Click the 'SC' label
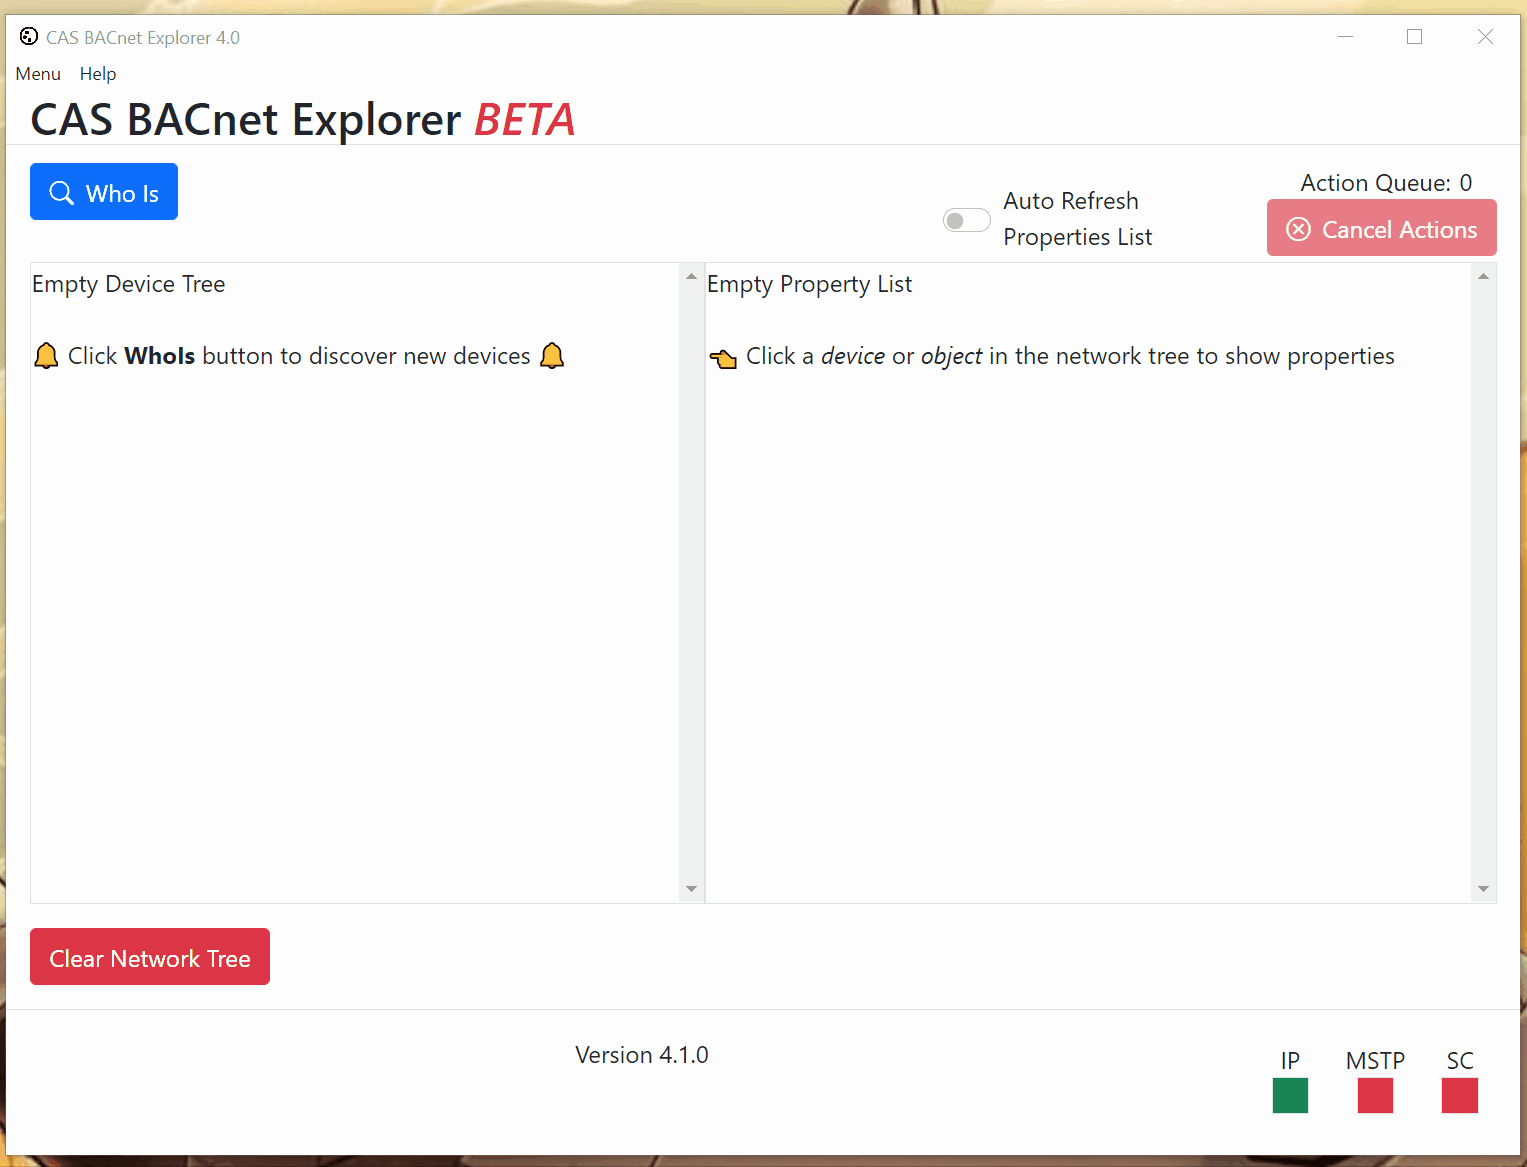This screenshot has width=1527, height=1167. 1460,1061
